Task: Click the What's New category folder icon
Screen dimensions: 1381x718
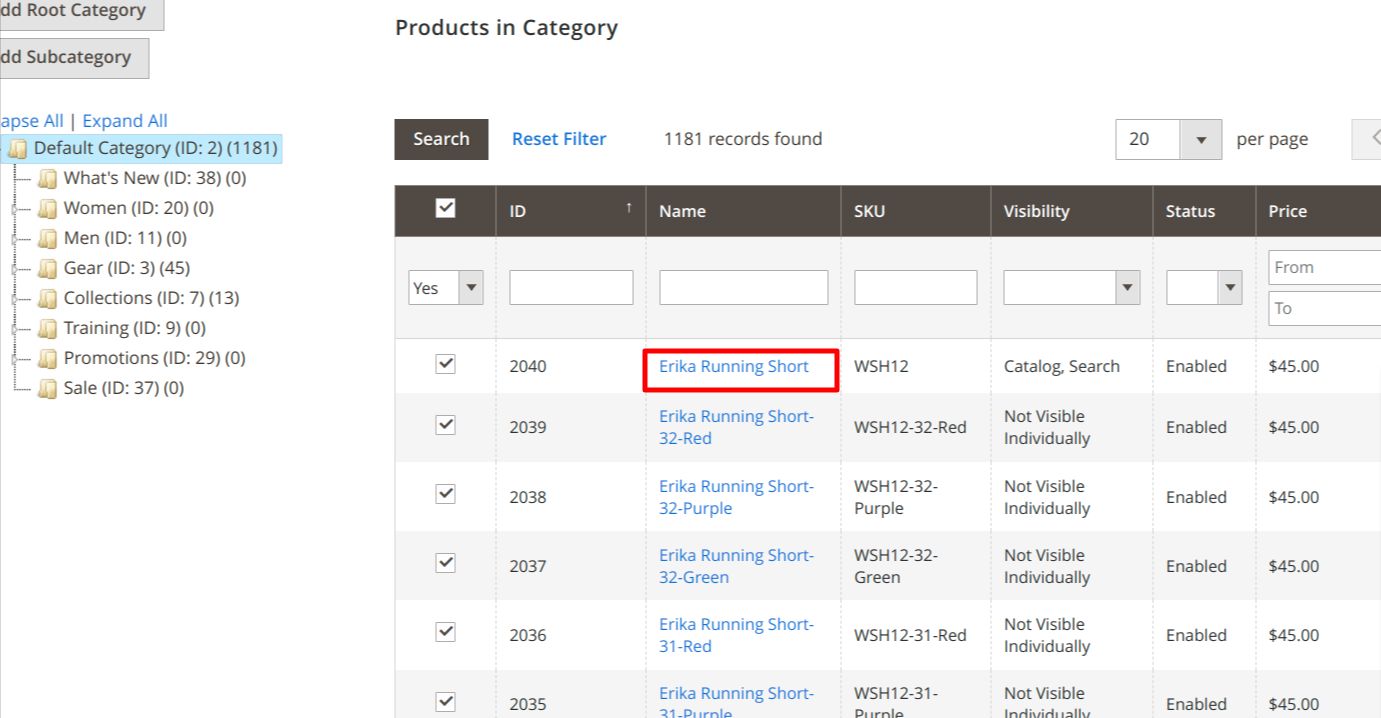Action: click(47, 177)
